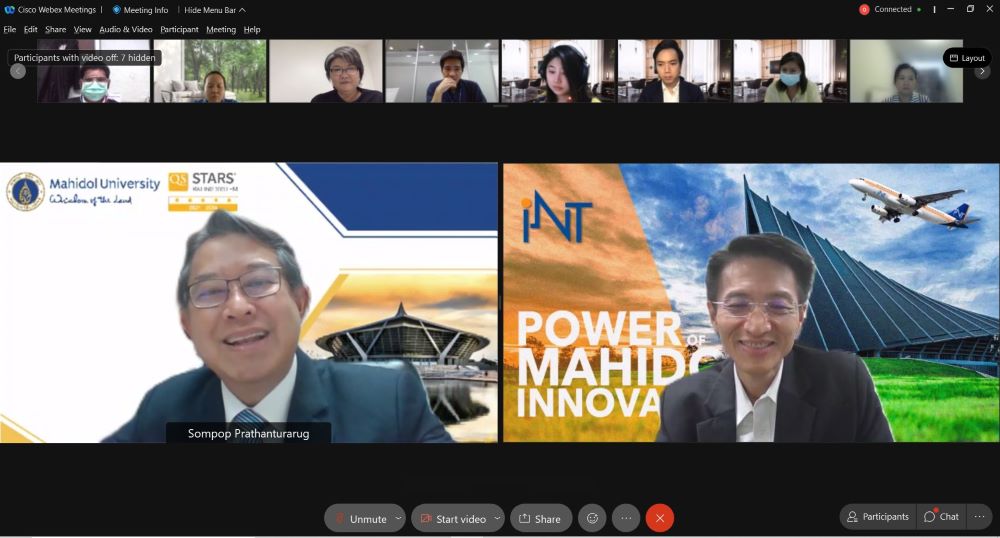Open the emoji reactions button
This screenshot has height=538, width=1000.
[592, 518]
